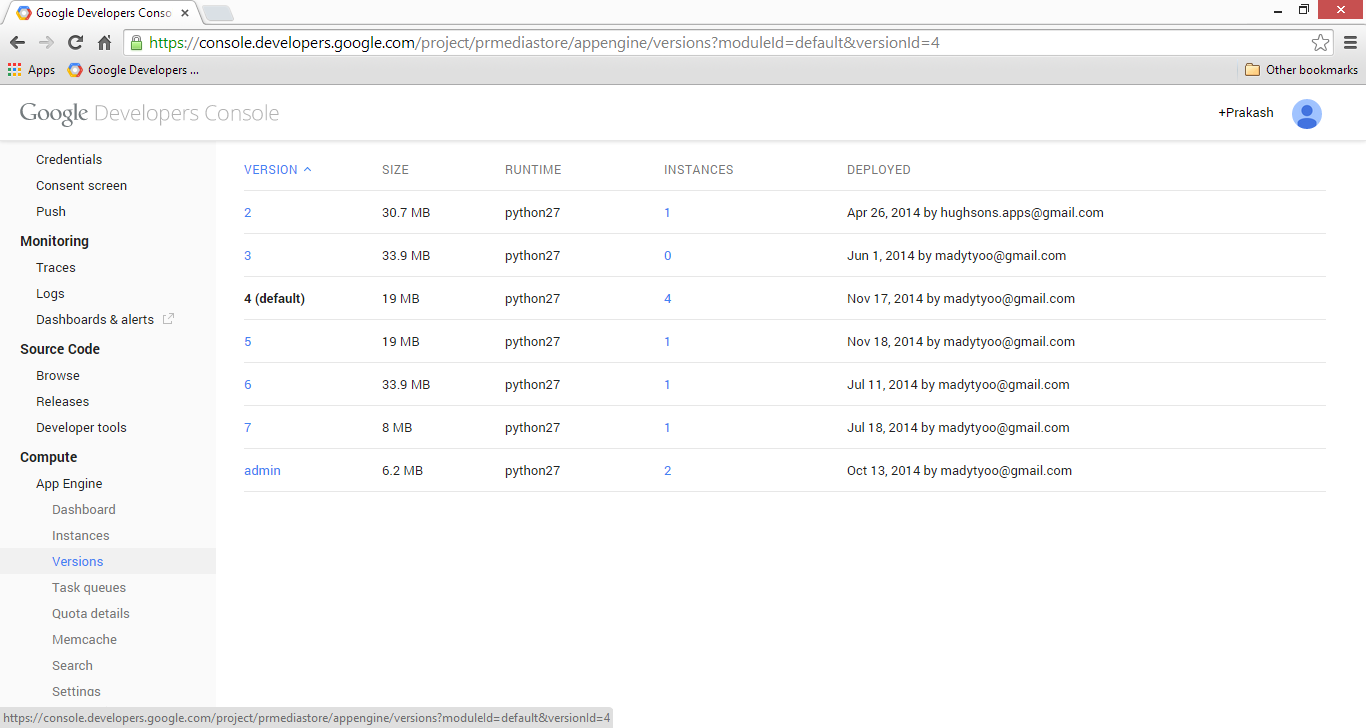Open Credentials in the sidebar
Image resolution: width=1366 pixels, height=728 pixels.
click(x=69, y=160)
